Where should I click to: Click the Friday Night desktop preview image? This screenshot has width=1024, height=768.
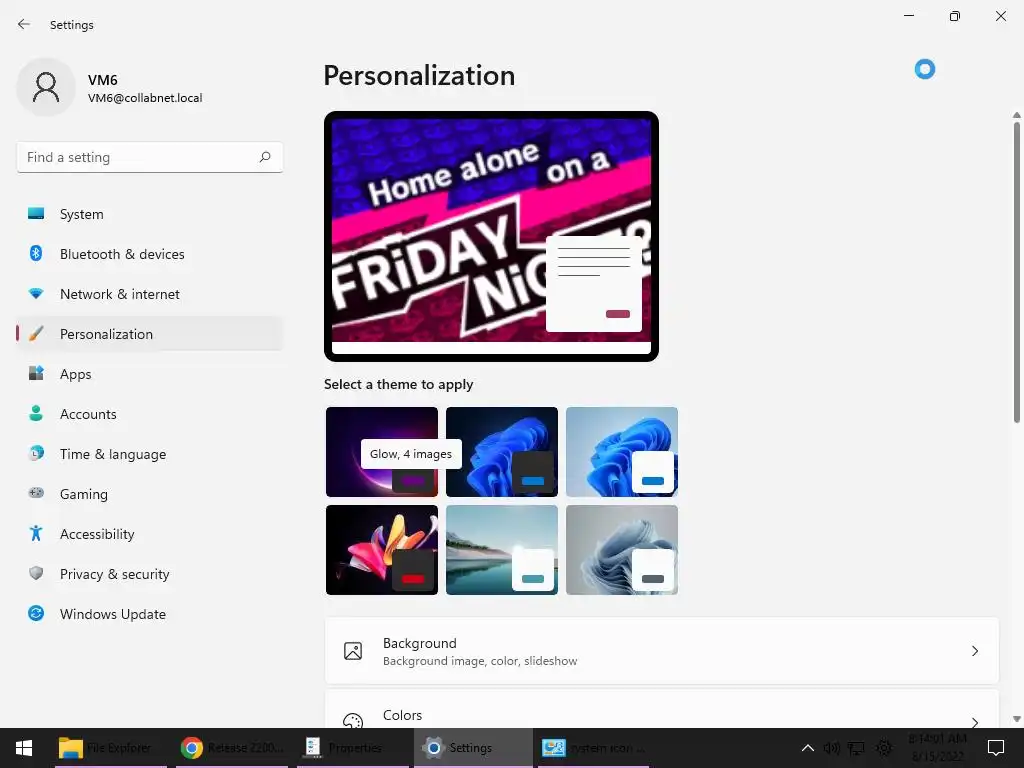click(491, 236)
